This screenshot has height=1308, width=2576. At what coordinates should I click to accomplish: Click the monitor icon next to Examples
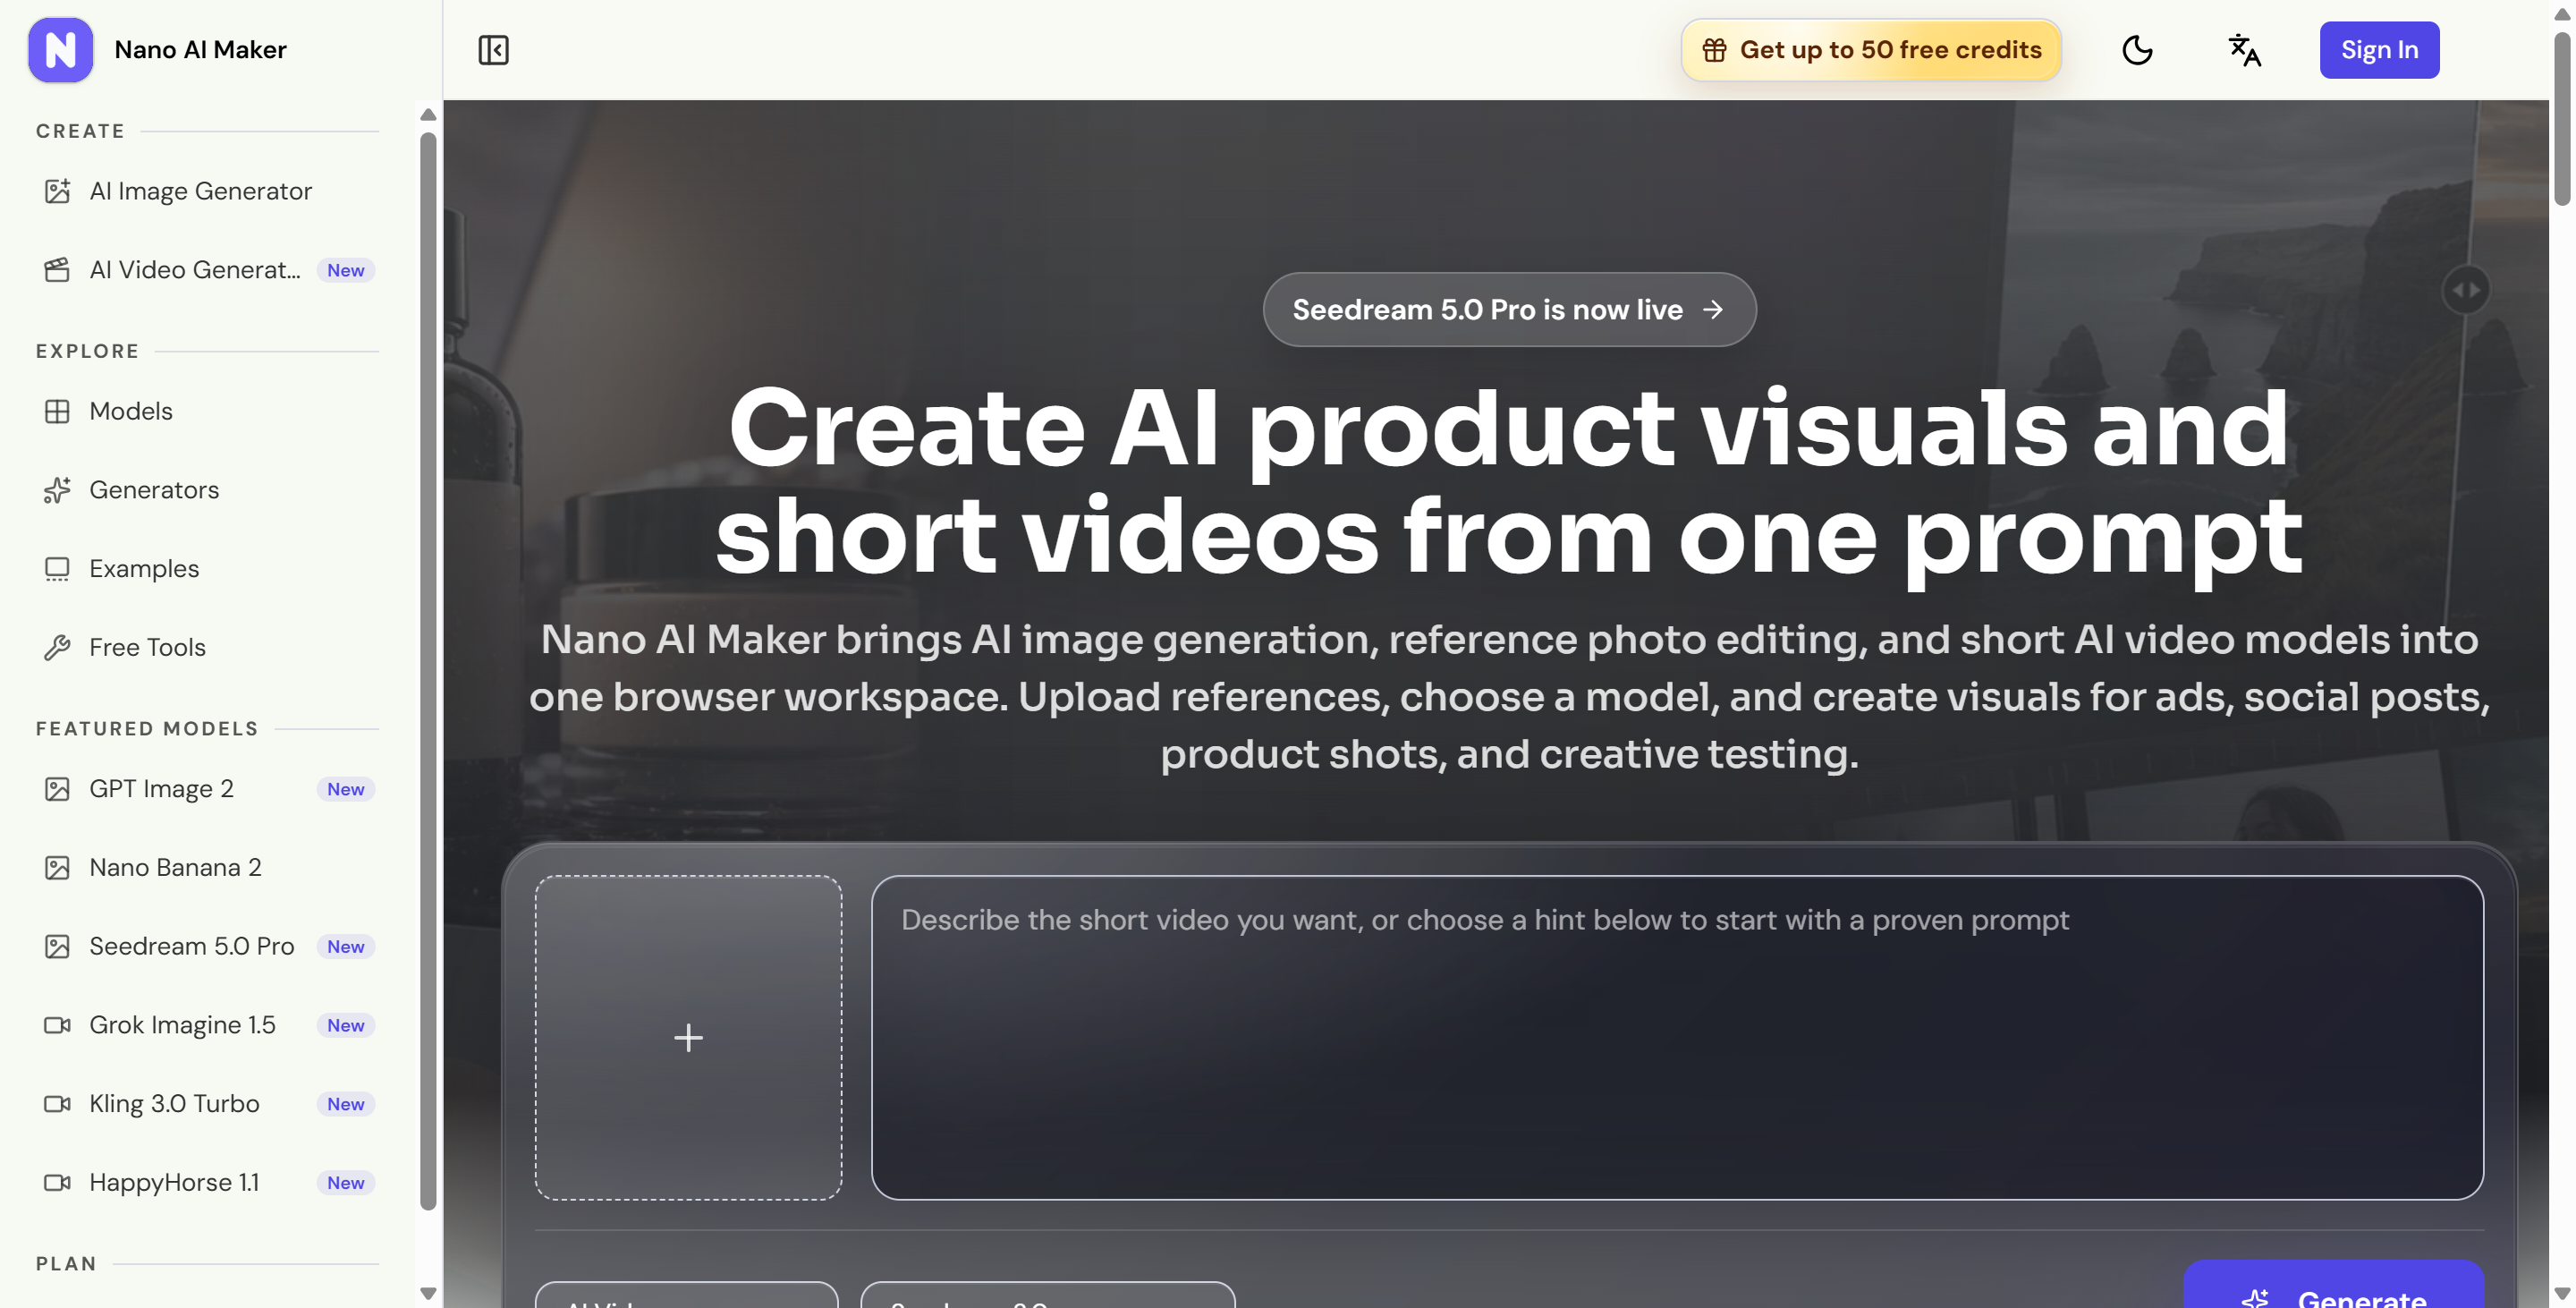pyautogui.click(x=57, y=569)
